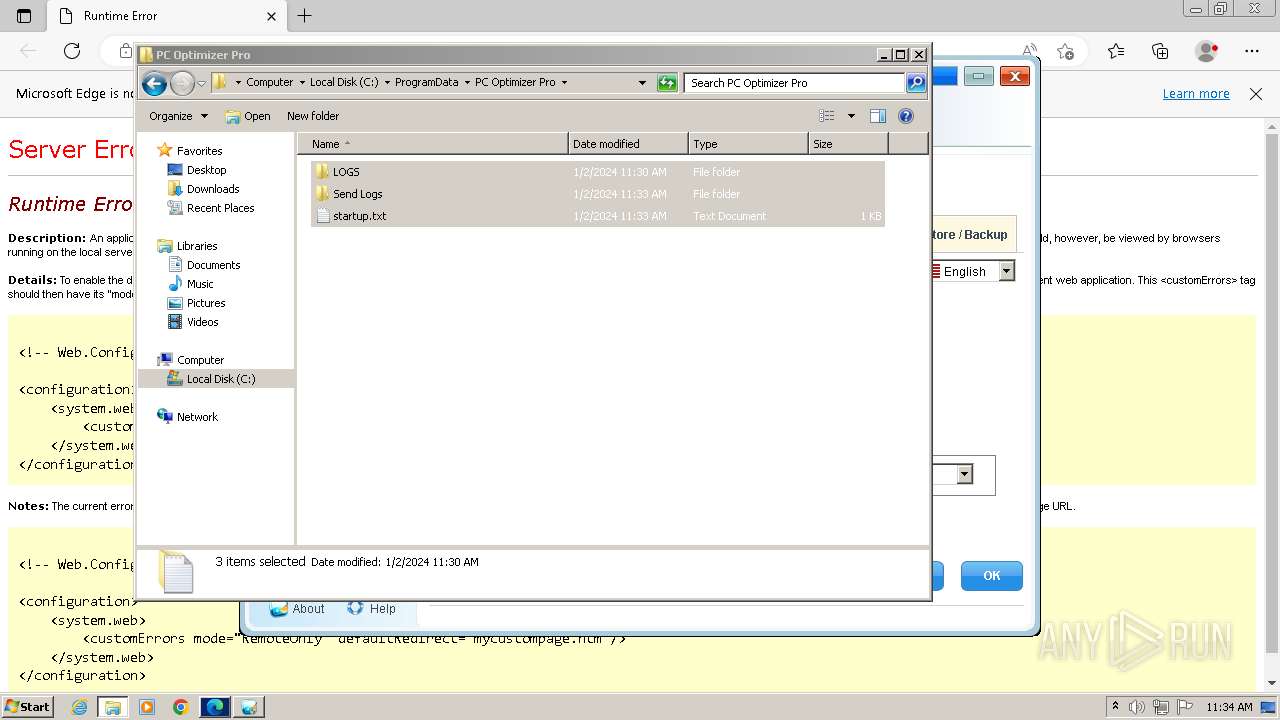The image size is (1280, 720).
Task: Open the English language dropdown
Action: pos(1007,271)
